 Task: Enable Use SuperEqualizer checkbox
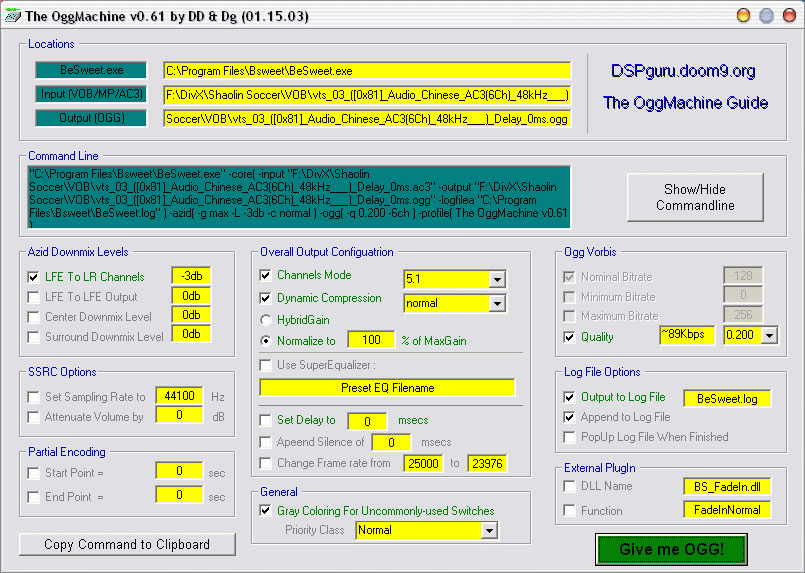(x=265, y=365)
